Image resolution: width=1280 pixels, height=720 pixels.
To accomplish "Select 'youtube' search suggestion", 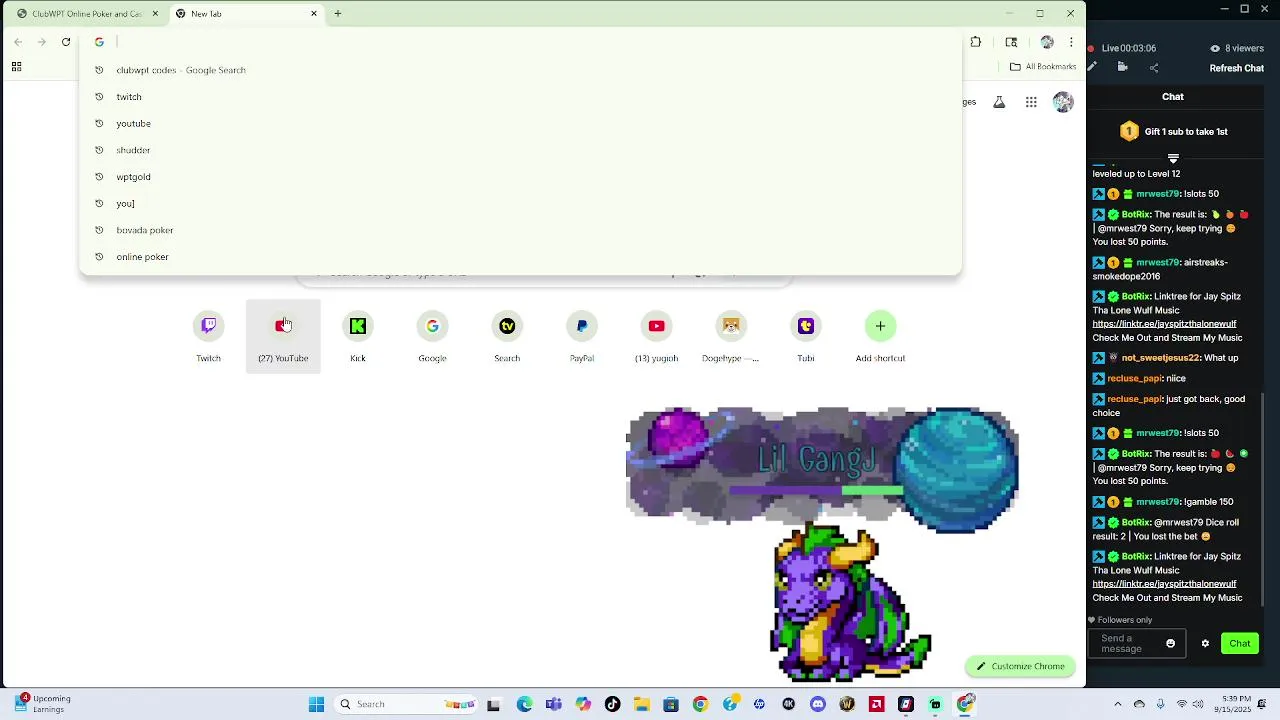I will (x=520, y=123).
